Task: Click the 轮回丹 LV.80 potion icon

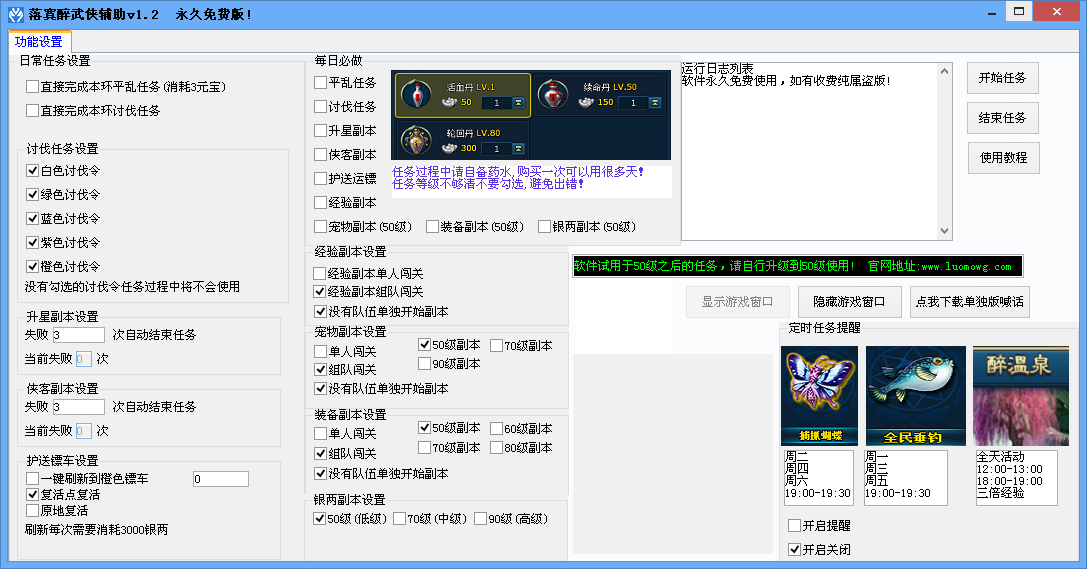Action: tap(417, 141)
